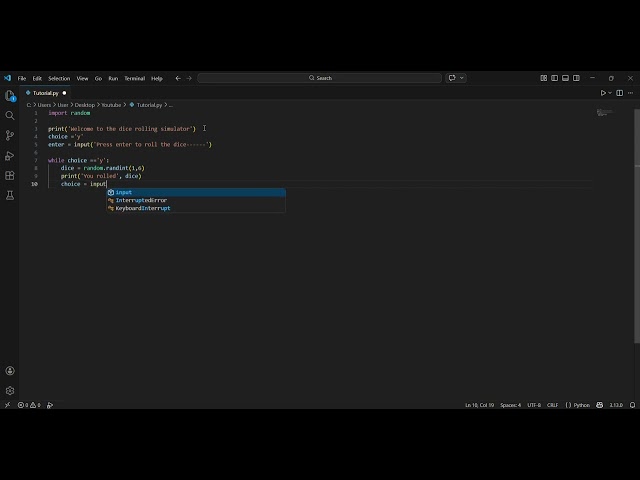
Task: Go forward with the right arrow
Action: [x=189, y=78]
